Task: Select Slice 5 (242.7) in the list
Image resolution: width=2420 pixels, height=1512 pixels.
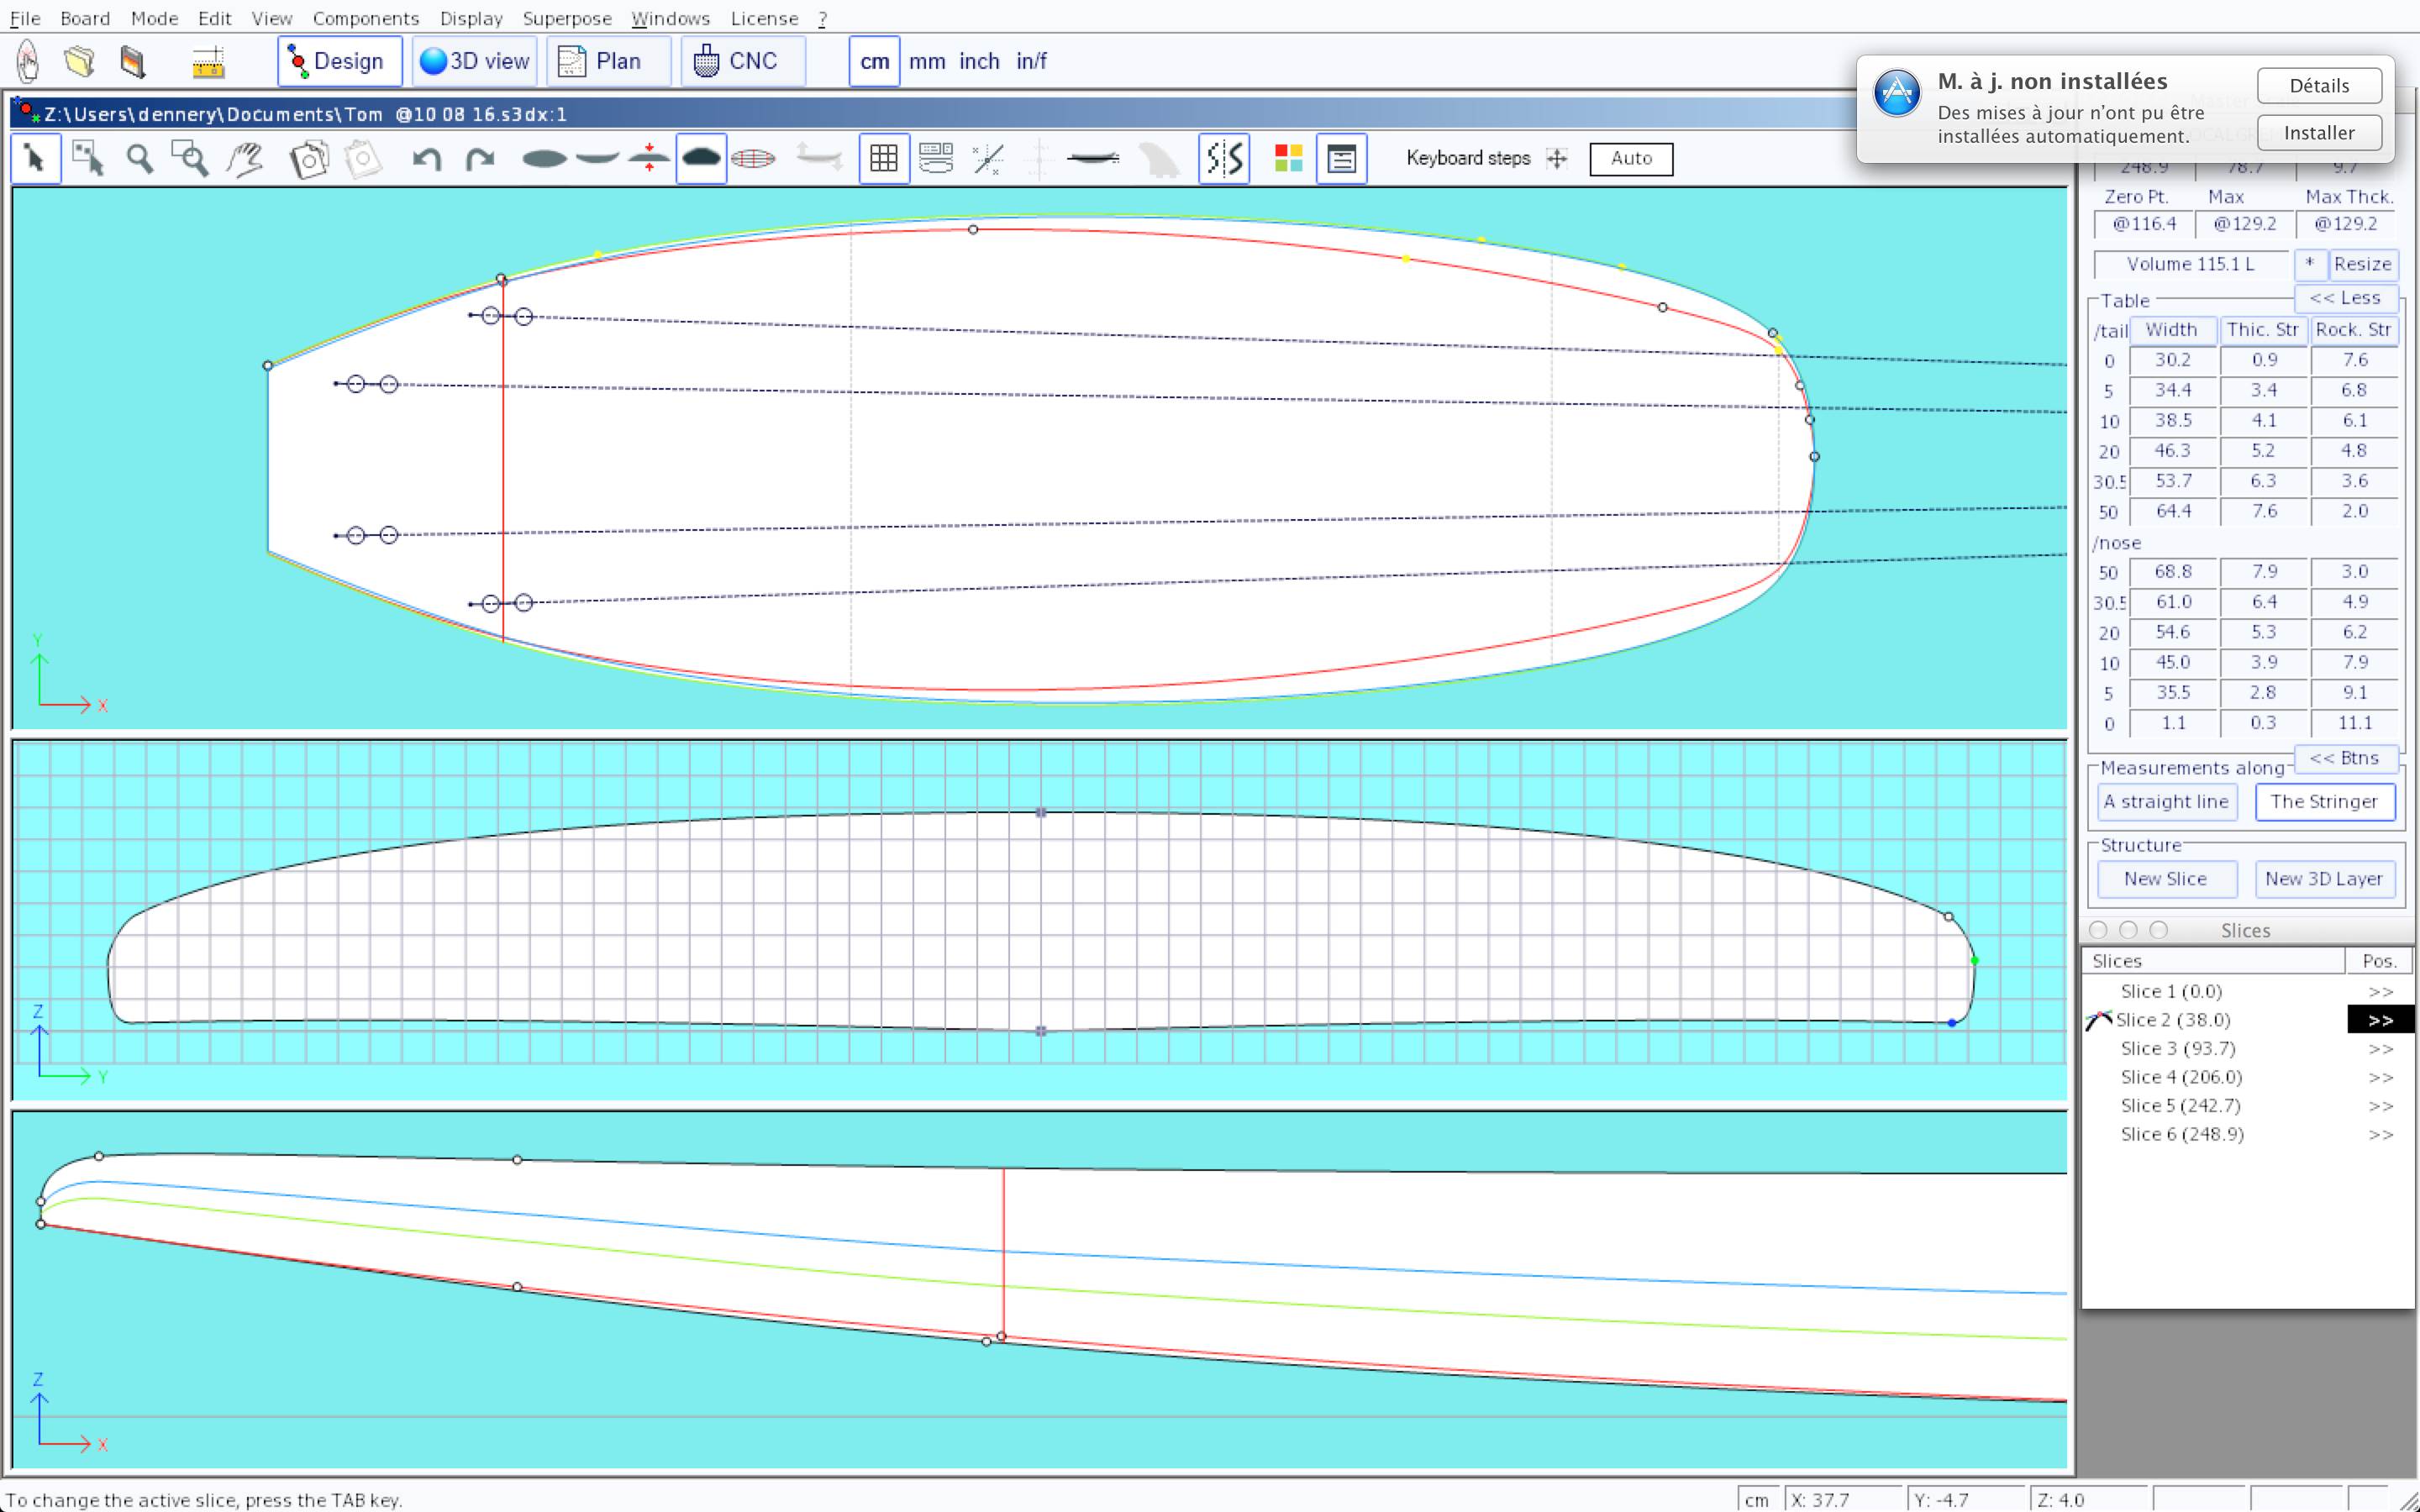Action: click(2180, 1106)
